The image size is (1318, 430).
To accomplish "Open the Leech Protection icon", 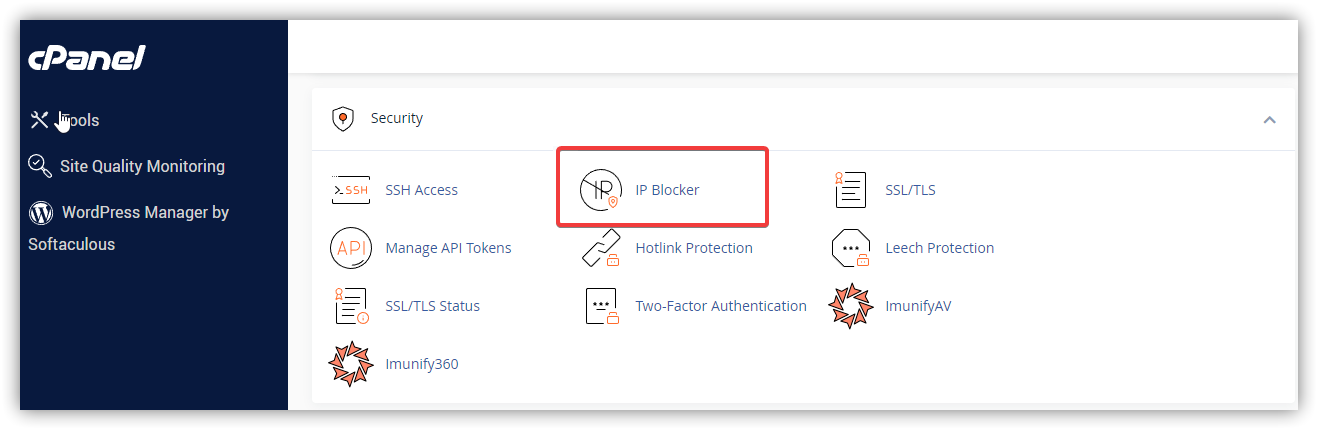I will coord(850,248).
